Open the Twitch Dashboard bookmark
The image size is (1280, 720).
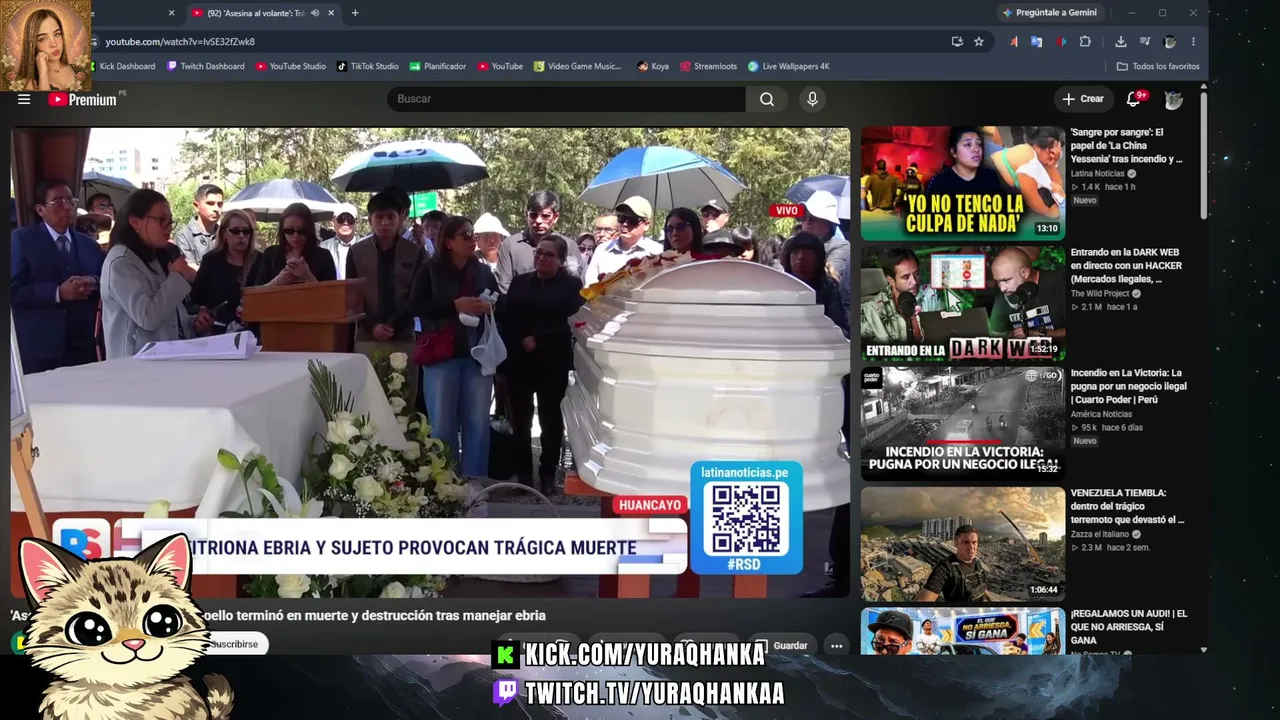(205, 66)
